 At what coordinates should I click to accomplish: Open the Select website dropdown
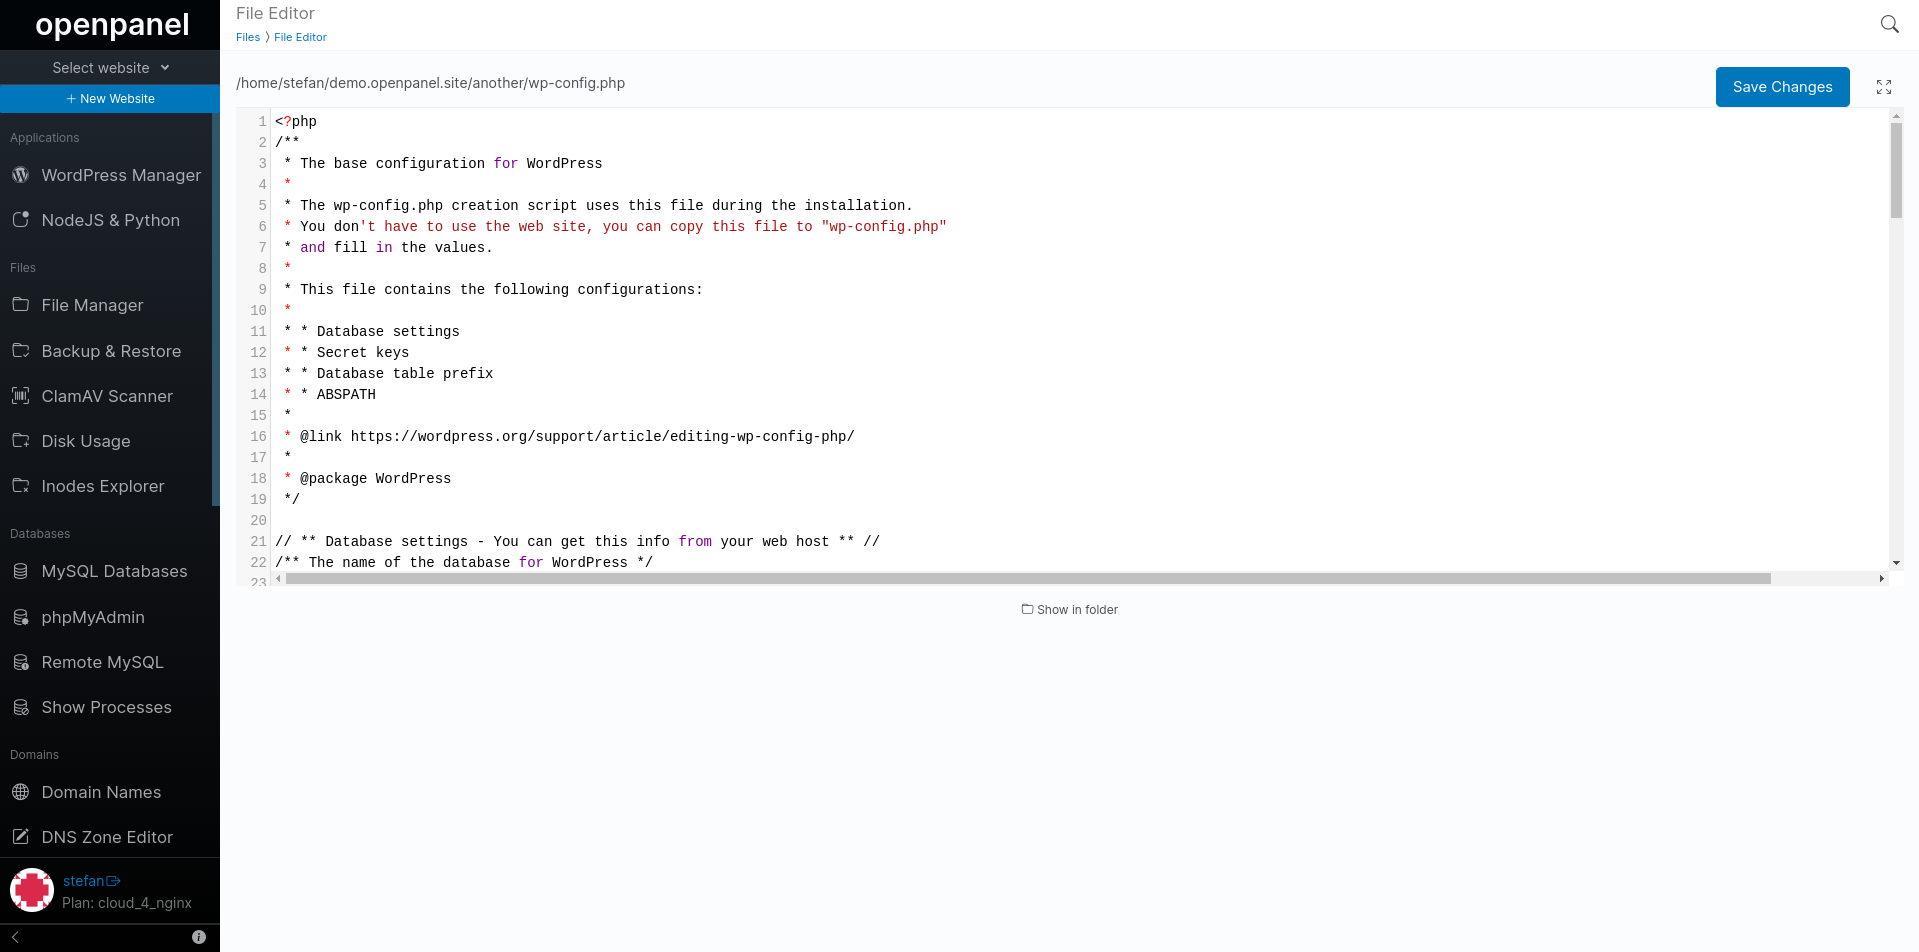click(x=110, y=68)
